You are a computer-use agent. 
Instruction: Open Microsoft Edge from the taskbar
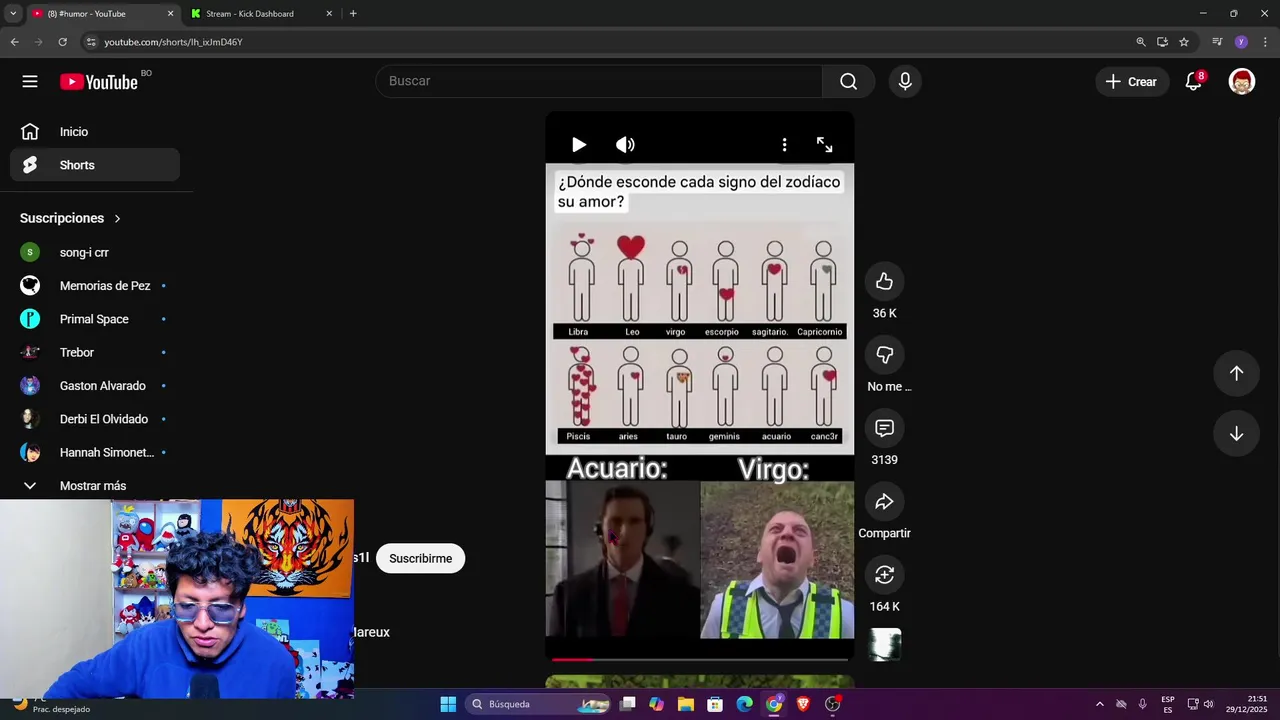(x=745, y=704)
